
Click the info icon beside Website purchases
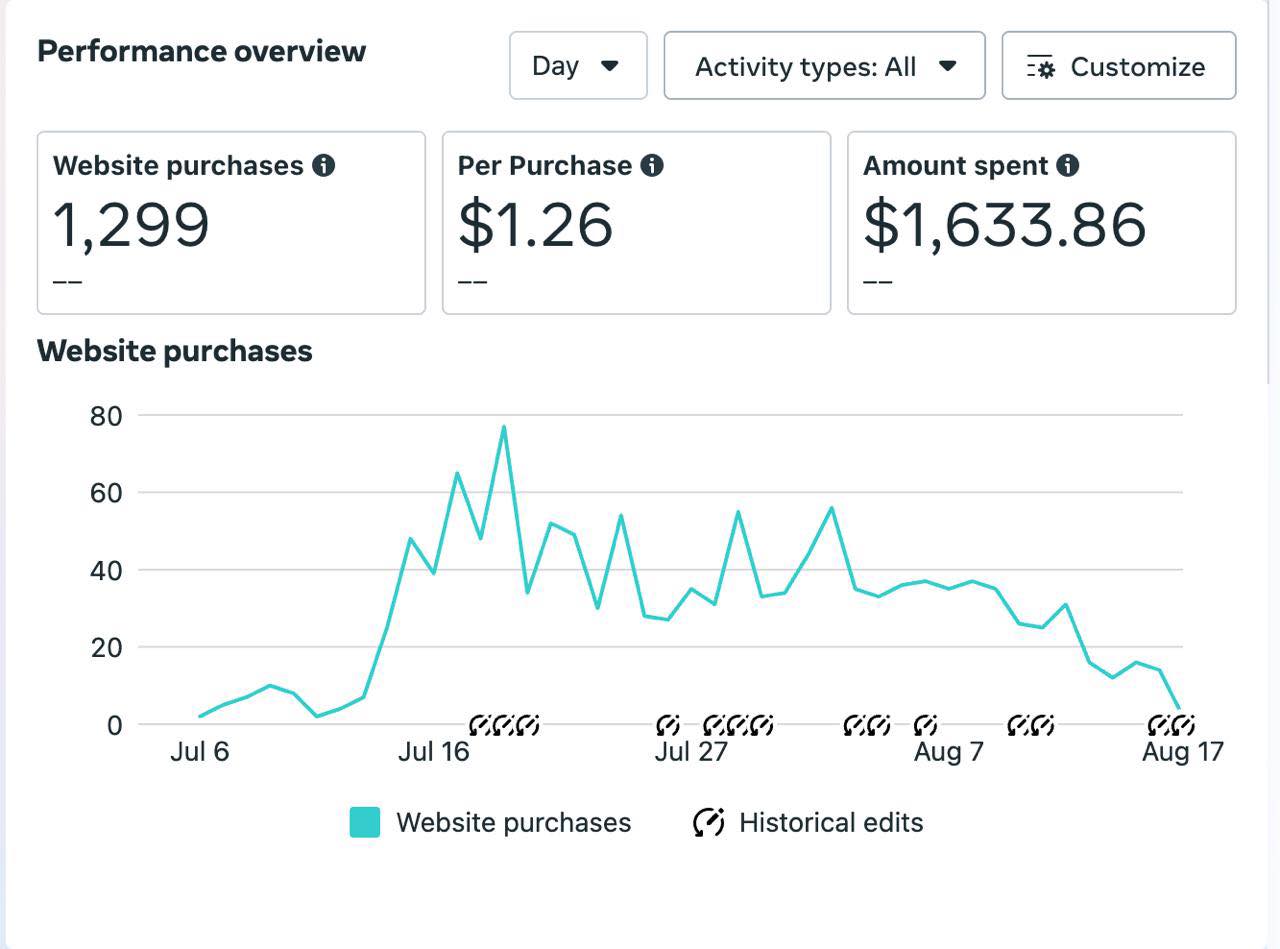pyautogui.click(x=323, y=166)
